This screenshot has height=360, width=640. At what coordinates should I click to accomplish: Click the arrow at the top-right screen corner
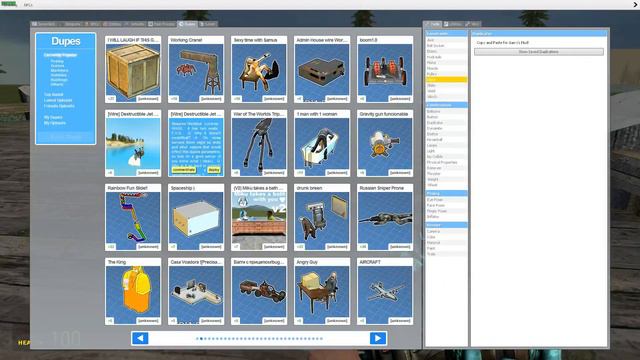[x=636, y=4]
